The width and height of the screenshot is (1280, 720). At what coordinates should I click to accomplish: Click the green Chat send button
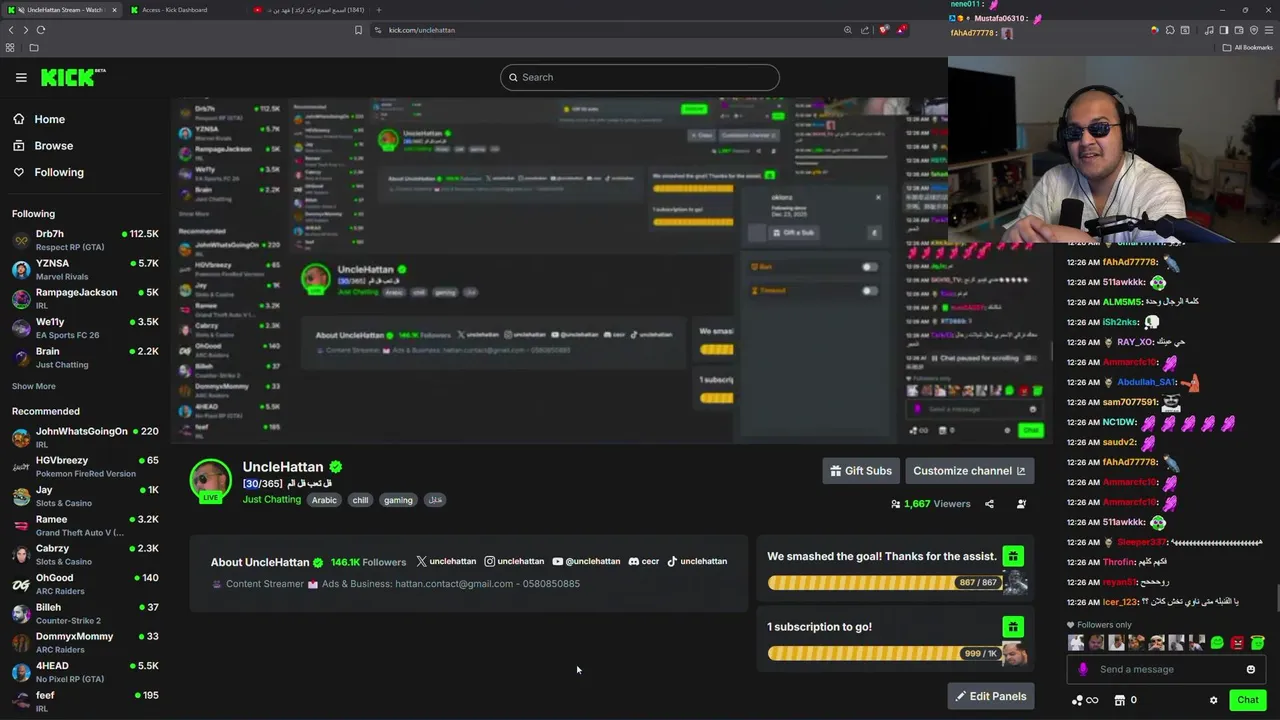pyautogui.click(x=1247, y=700)
